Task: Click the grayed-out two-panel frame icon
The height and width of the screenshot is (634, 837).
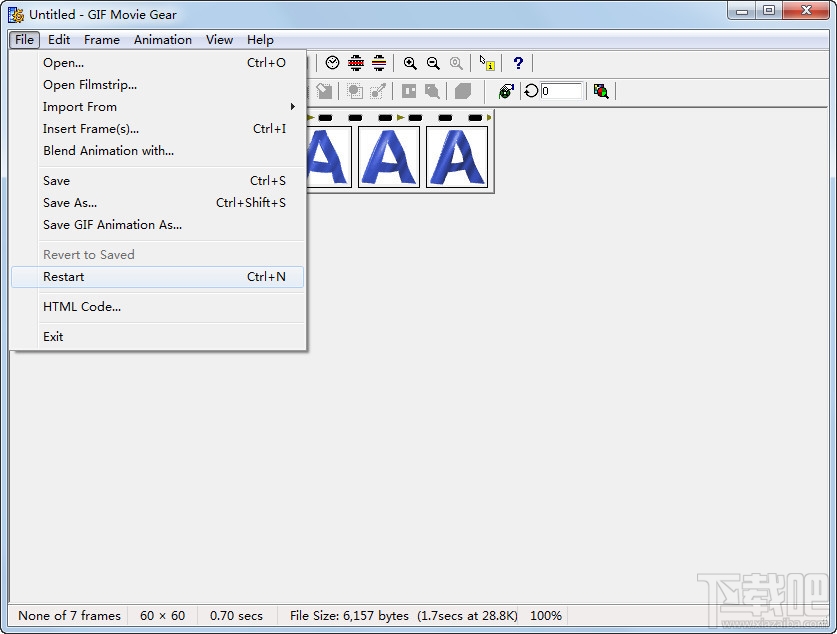Action: [409, 91]
